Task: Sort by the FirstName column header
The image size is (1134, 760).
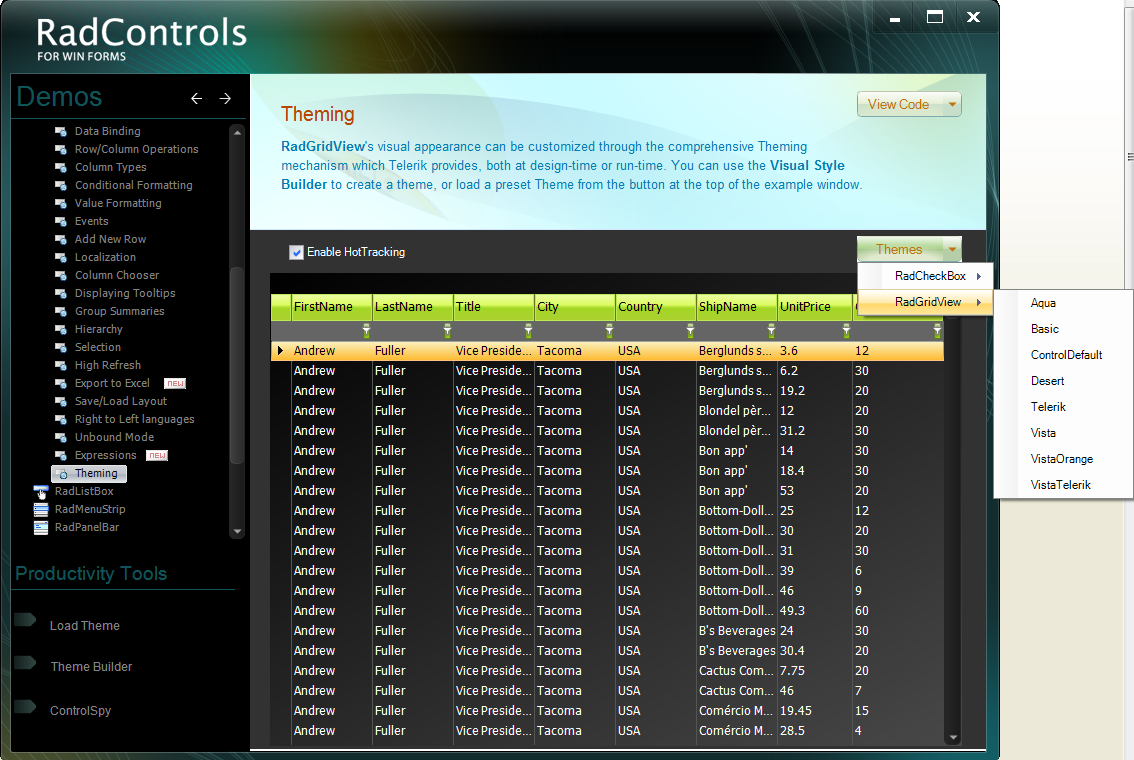Action: [331, 307]
